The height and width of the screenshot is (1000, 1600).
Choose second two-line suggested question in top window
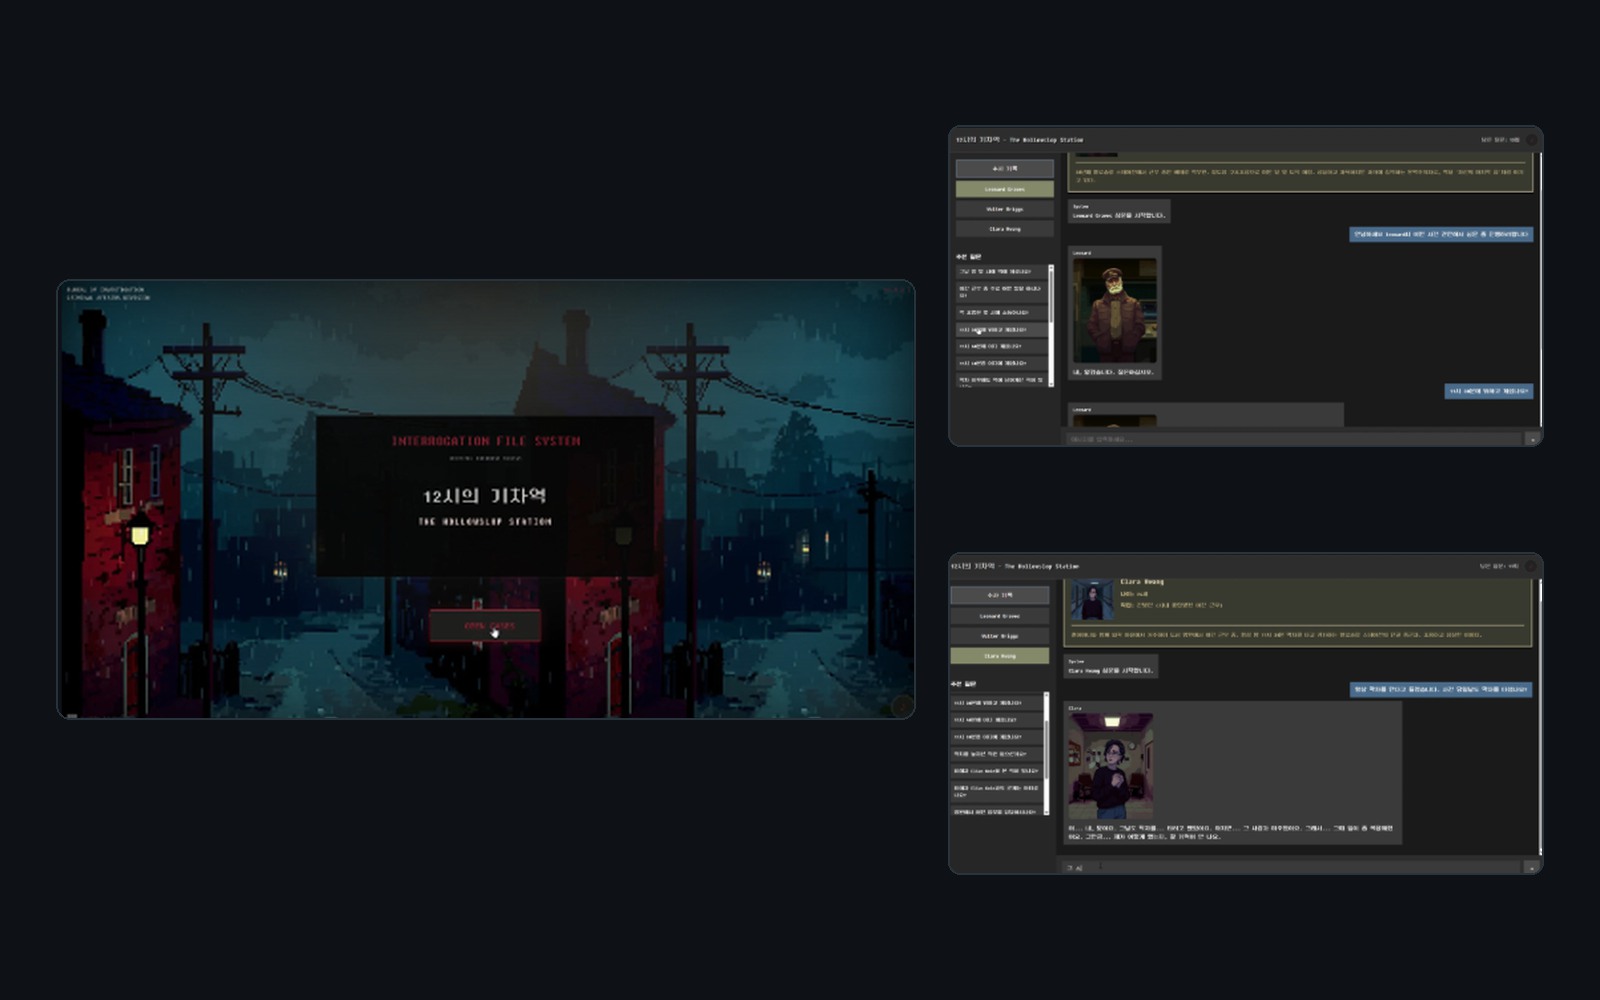(x=1001, y=292)
